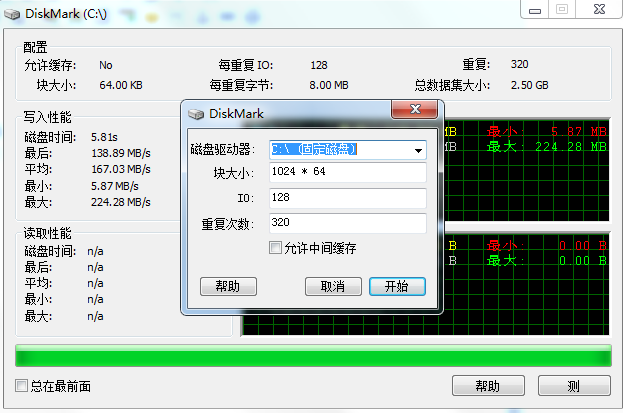Click red 最小 5.87 MB graph label
The width and height of the screenshot is (623, 413).
pyautogui.click(x=546, y=132)
